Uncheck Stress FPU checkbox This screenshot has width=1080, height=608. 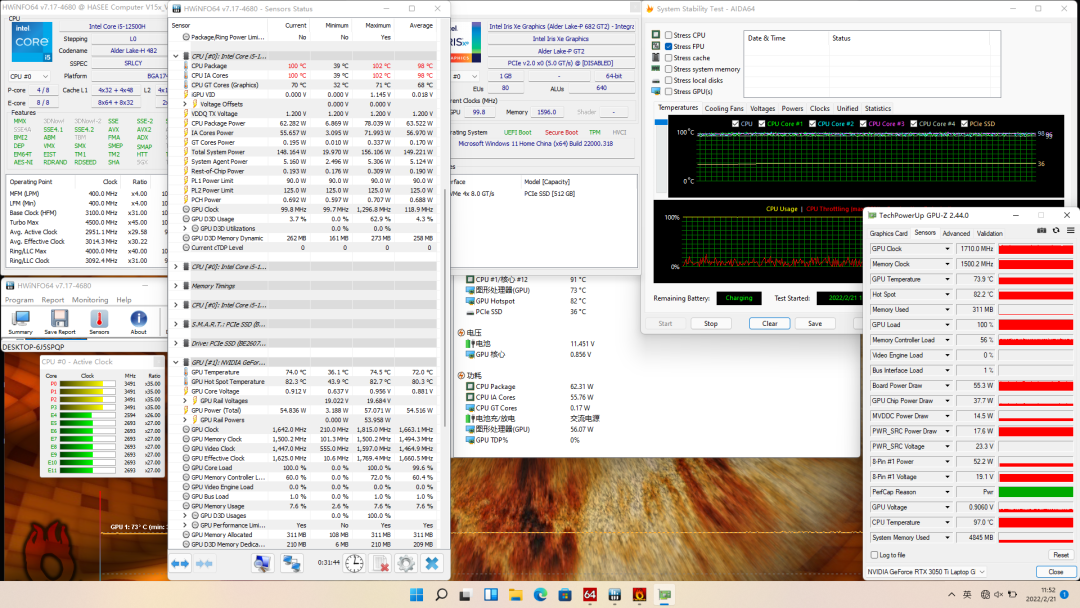668,46
